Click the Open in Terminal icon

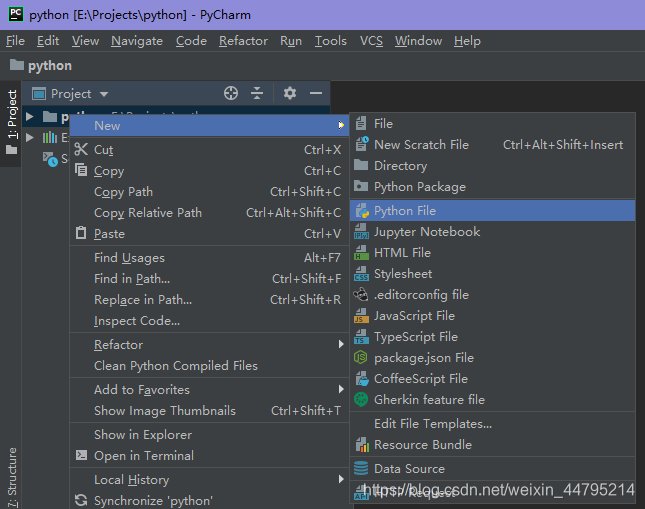coord(81,455)
